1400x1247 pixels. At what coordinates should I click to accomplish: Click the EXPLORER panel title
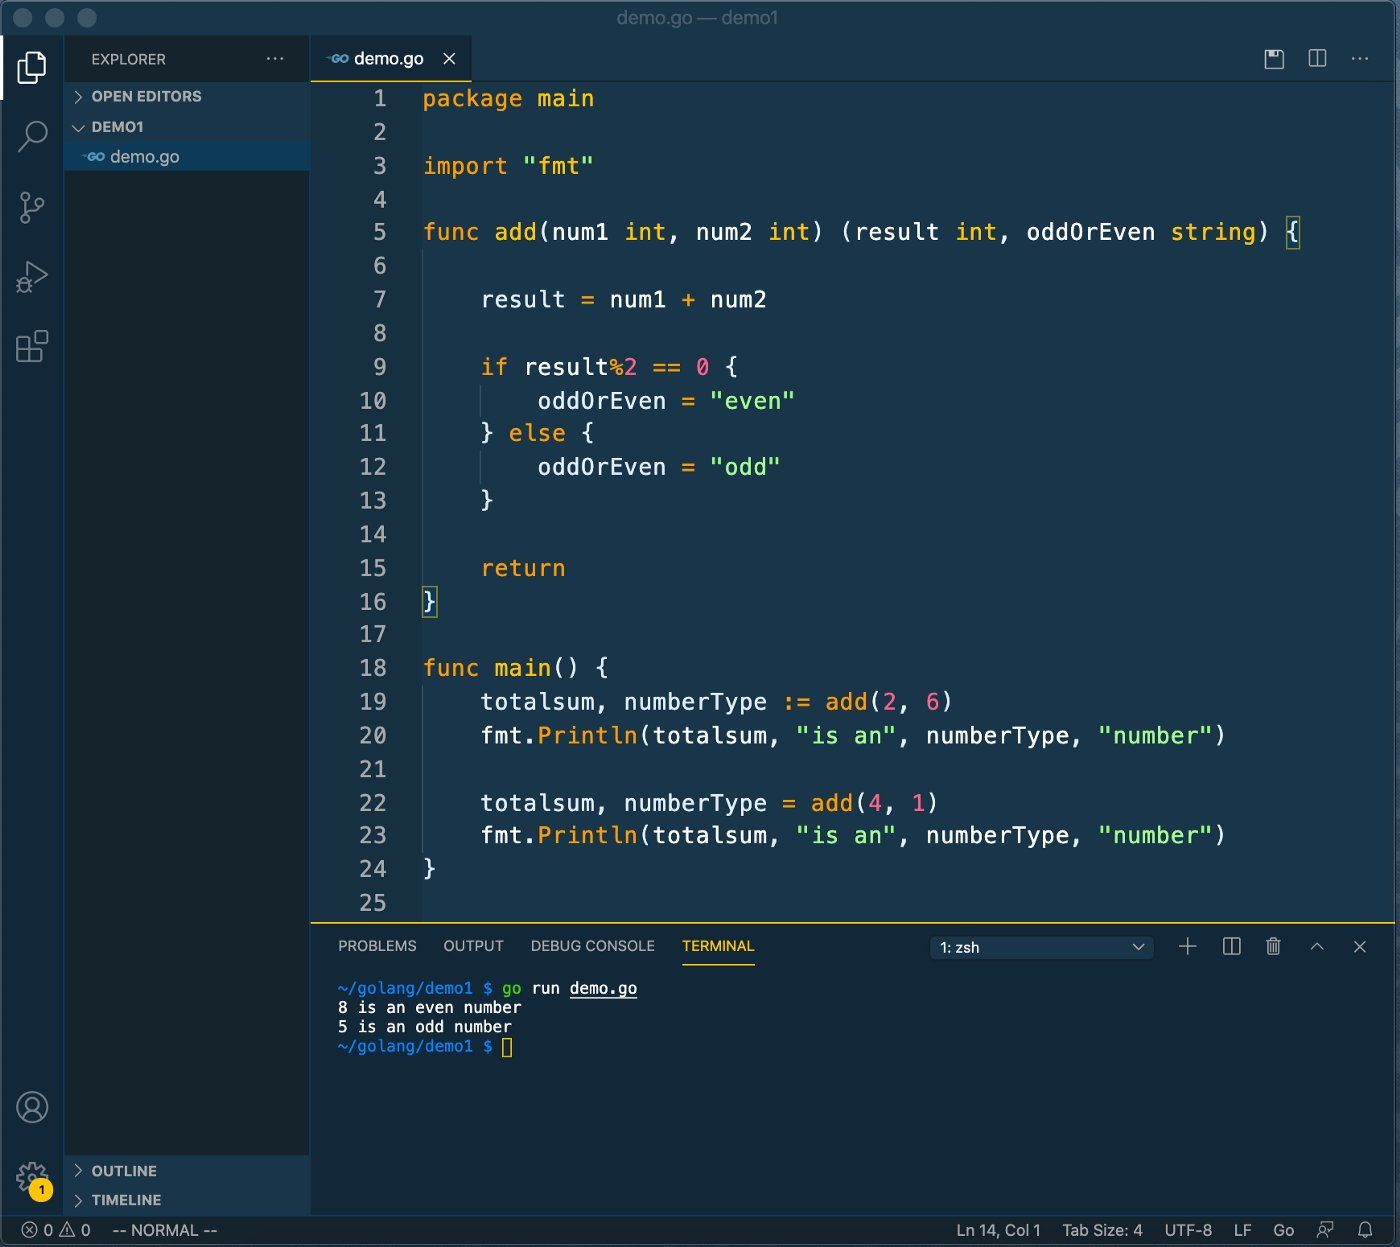(128, 59)
